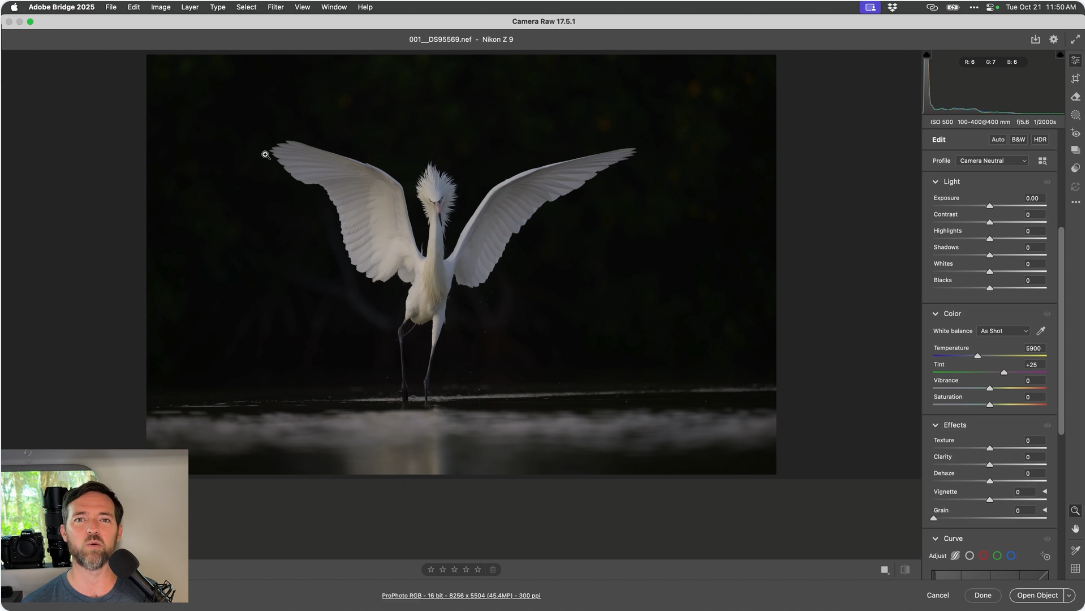Select the Hand tool
This screenshot has height=611, width=1085.
(1075, 528)
